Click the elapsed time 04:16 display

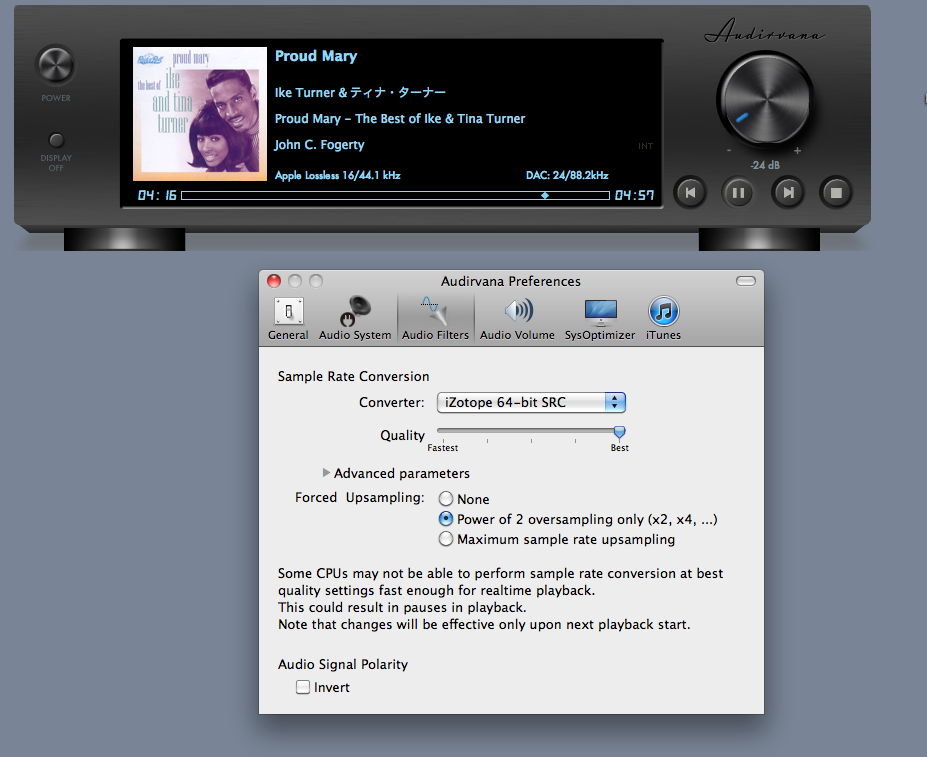(157, 195)
